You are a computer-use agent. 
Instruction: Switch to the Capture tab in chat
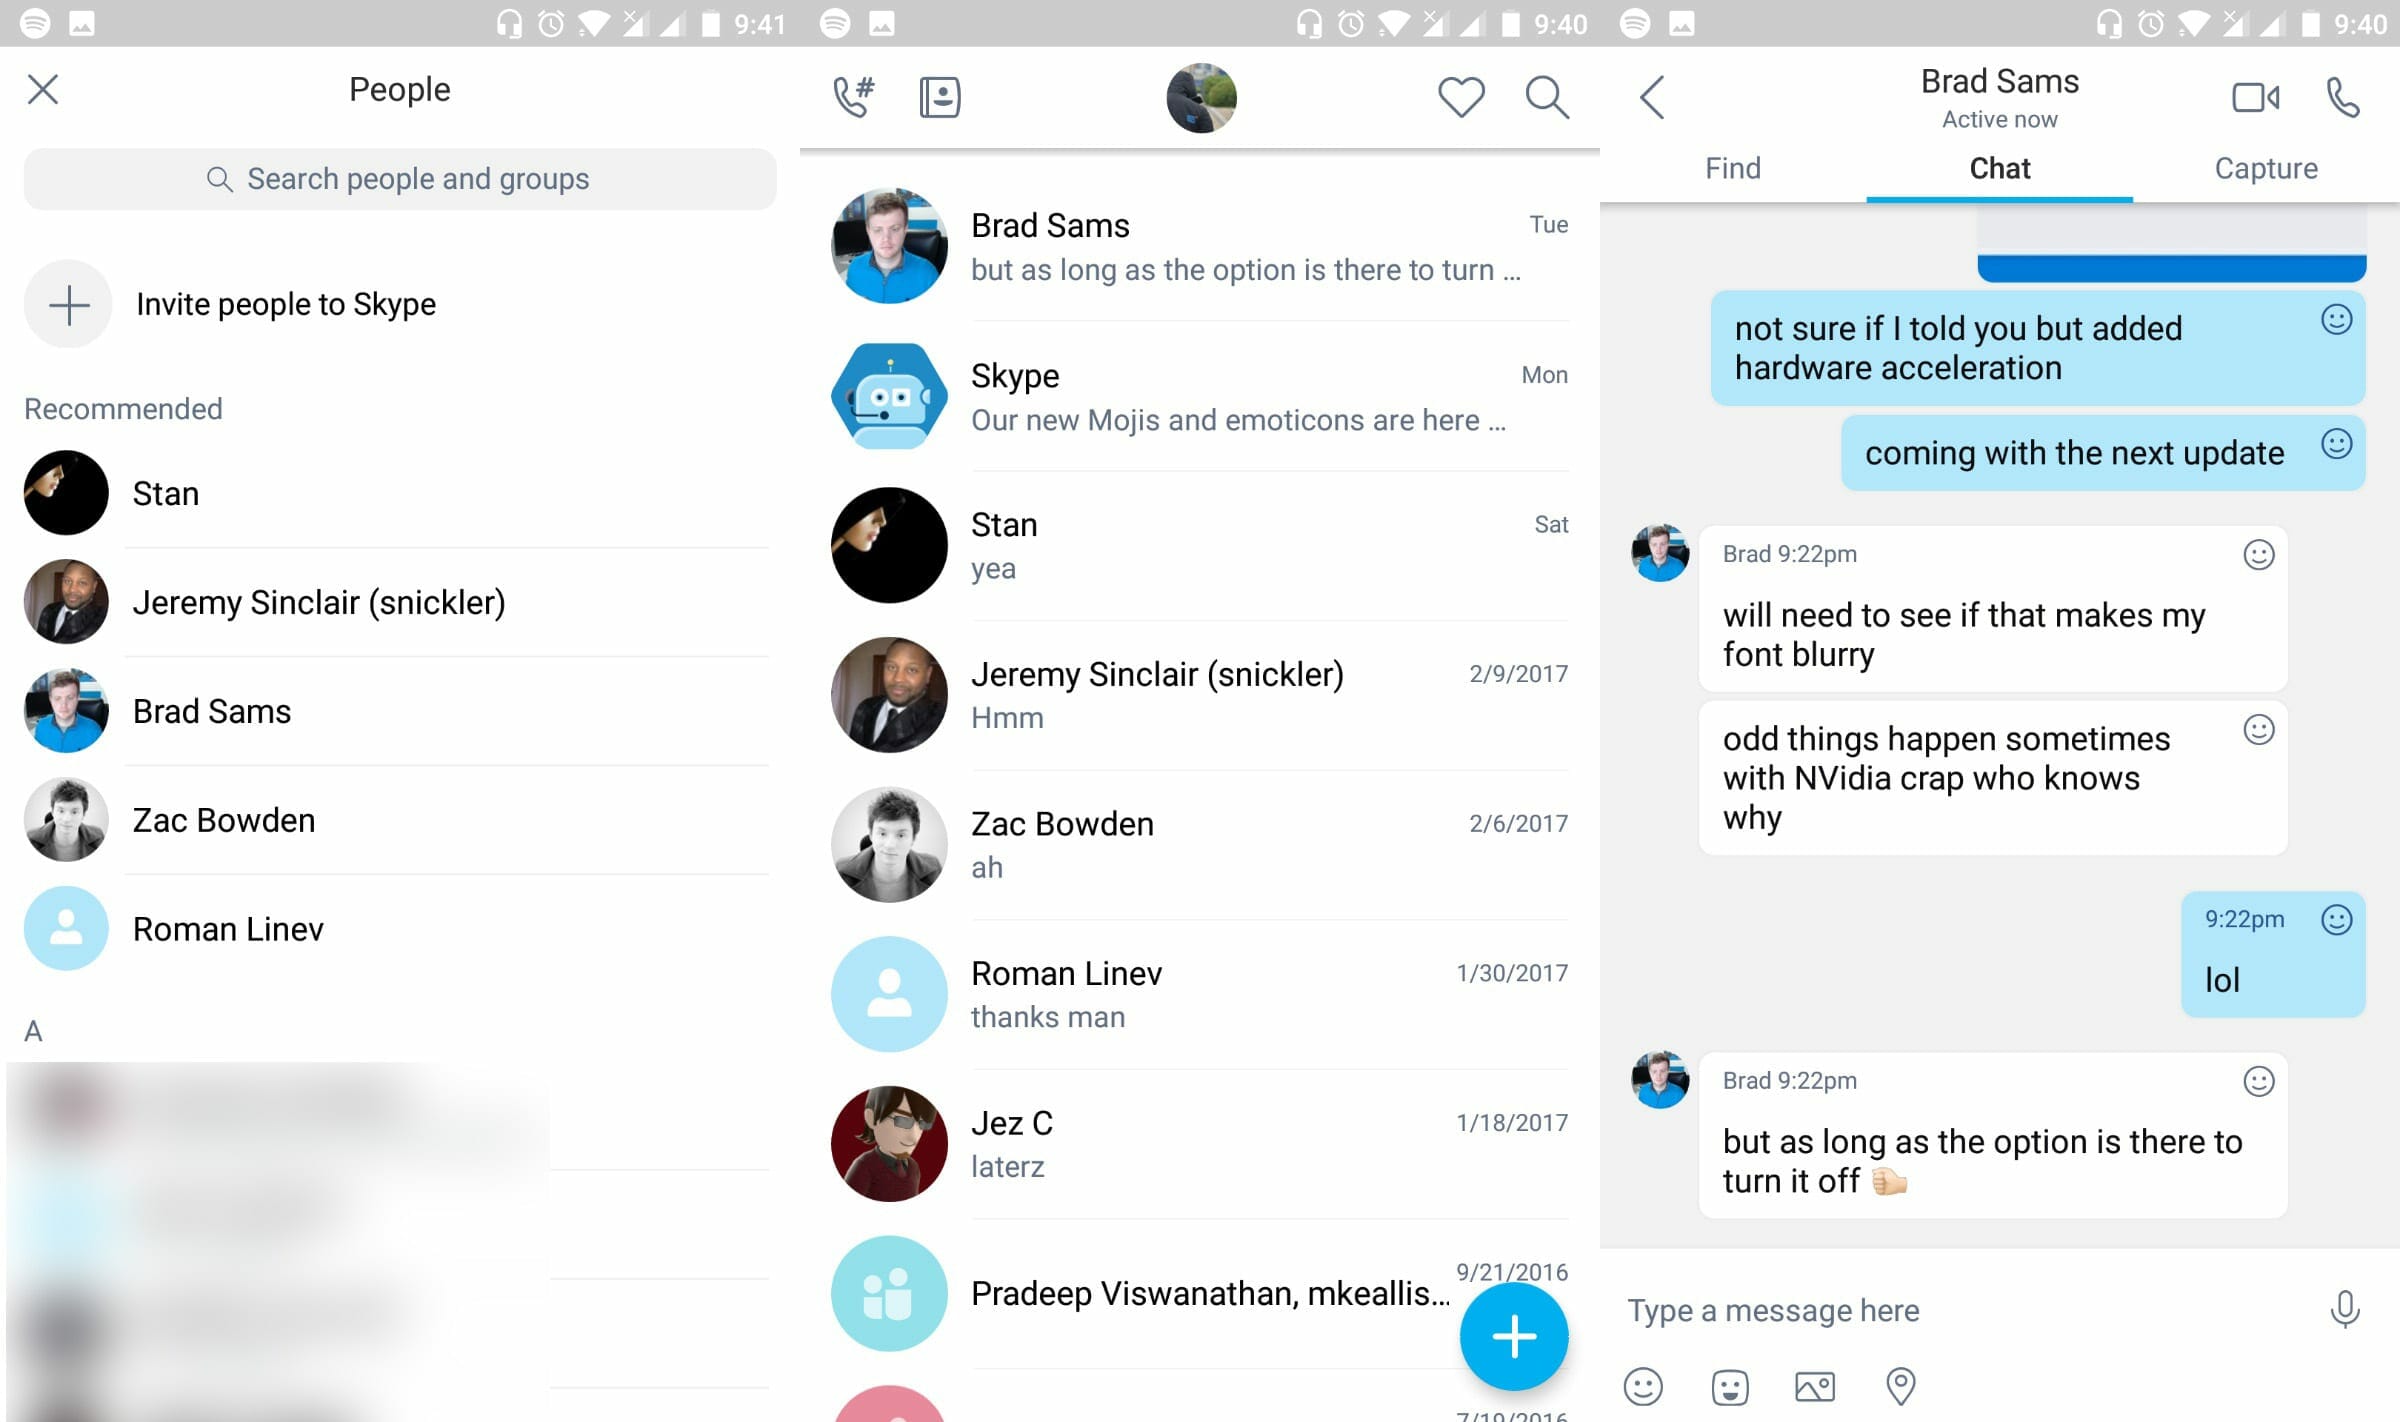click(2266, 166)
